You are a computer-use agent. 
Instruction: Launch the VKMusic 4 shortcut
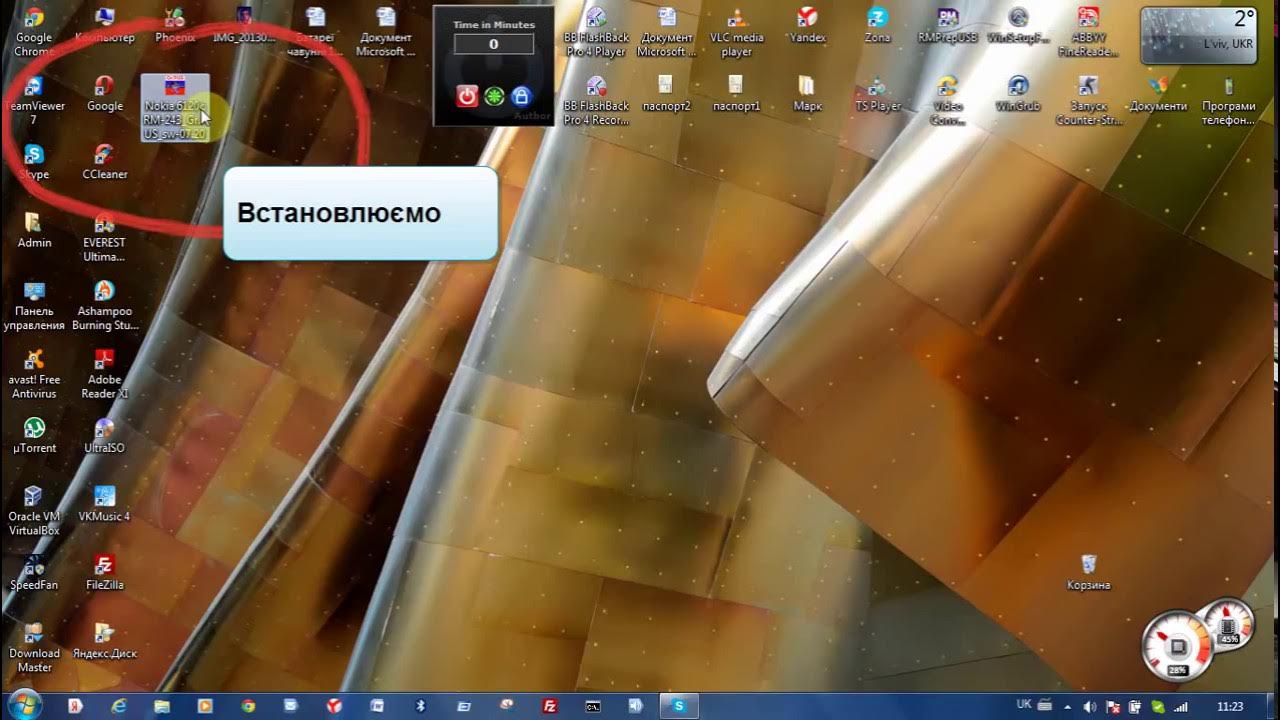(x=104, y=504)
